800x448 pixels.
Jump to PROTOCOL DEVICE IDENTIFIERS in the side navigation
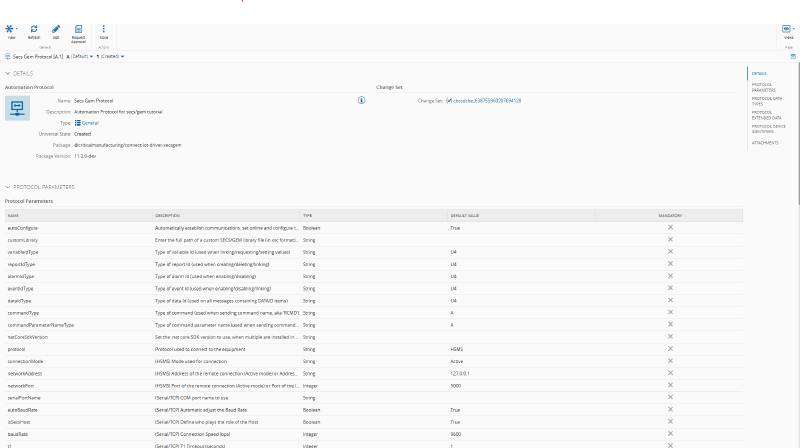pos(768,129)
